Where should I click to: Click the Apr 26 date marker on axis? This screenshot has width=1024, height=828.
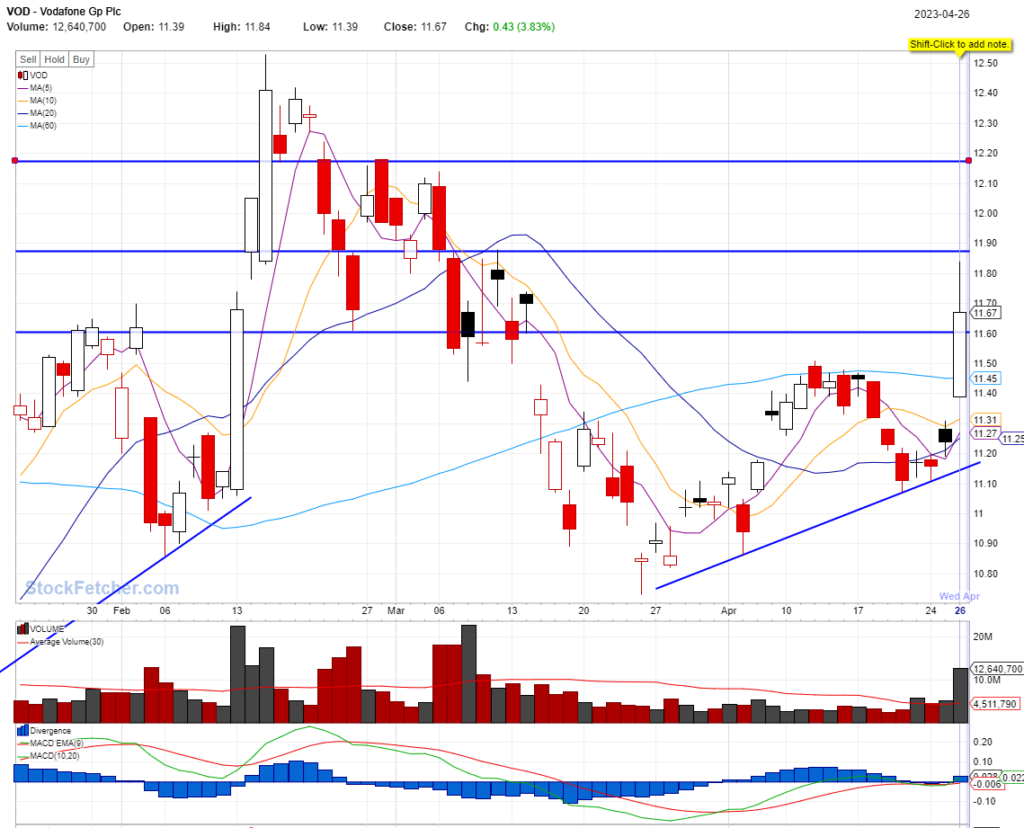[x=959, y=611]
